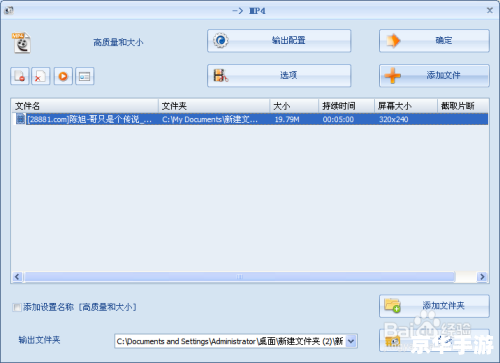Expand the output folder path dropdown
This screenshot has height=363, width=500.
351,341
